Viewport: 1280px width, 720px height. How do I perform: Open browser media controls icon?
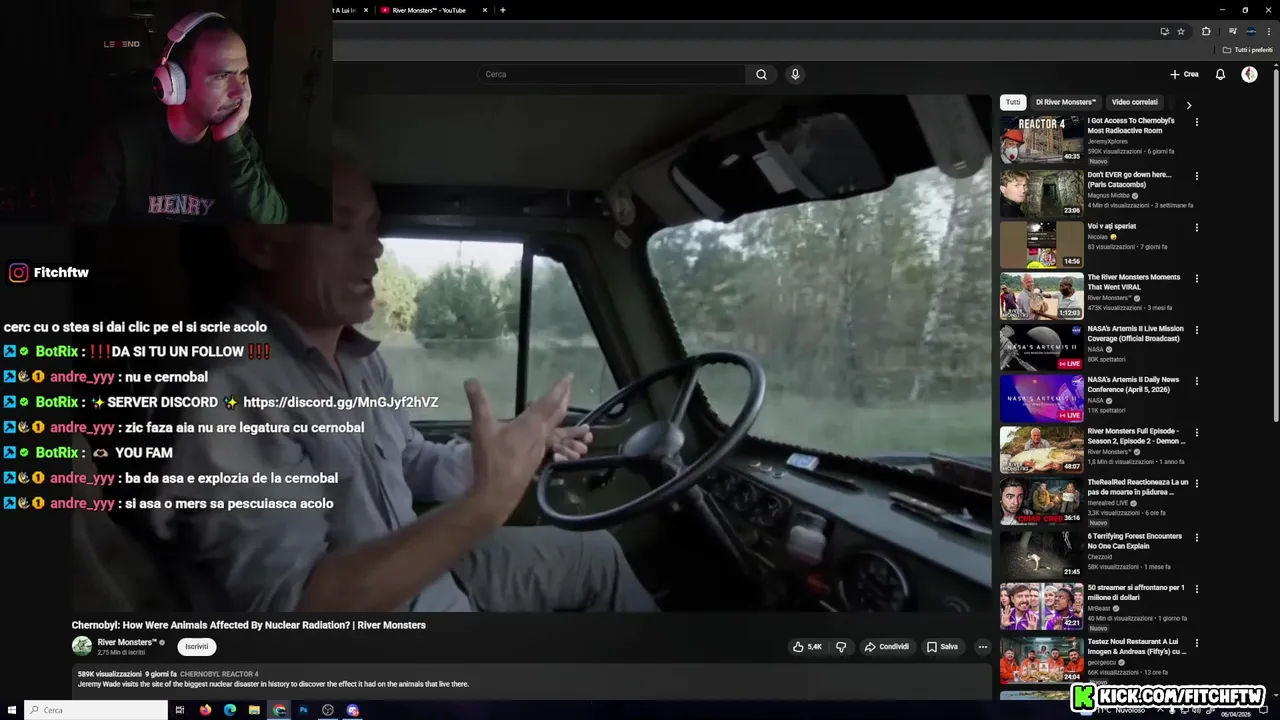[1232, 31]
